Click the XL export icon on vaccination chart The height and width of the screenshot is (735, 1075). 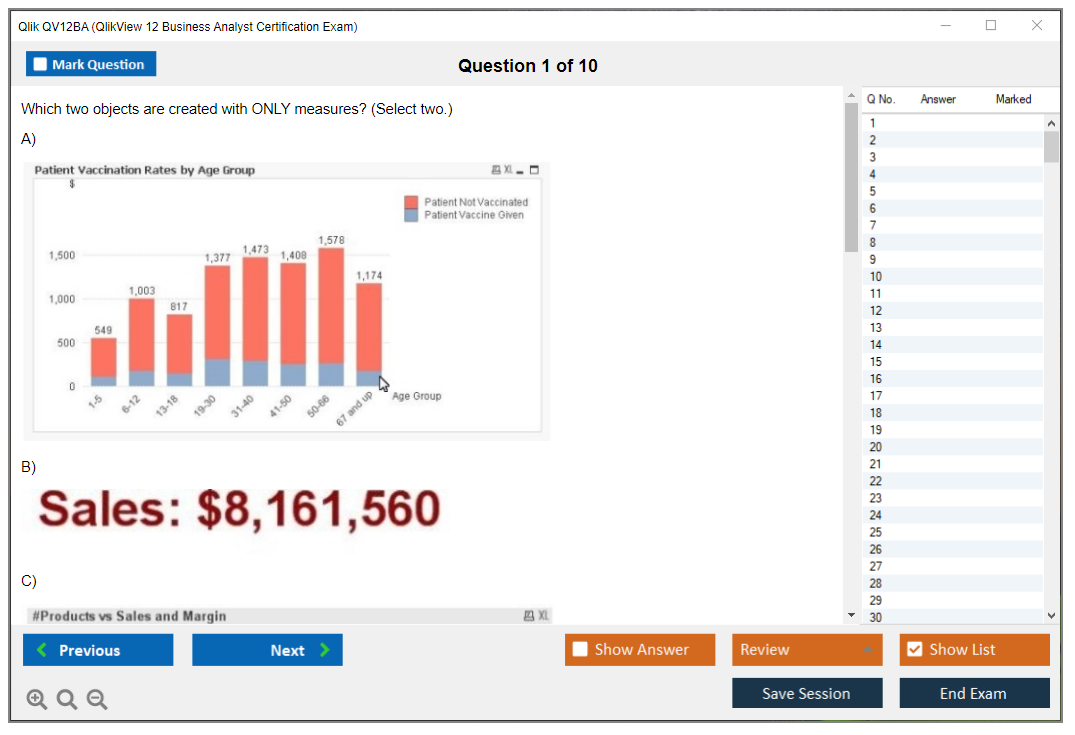tap(509, 170)
